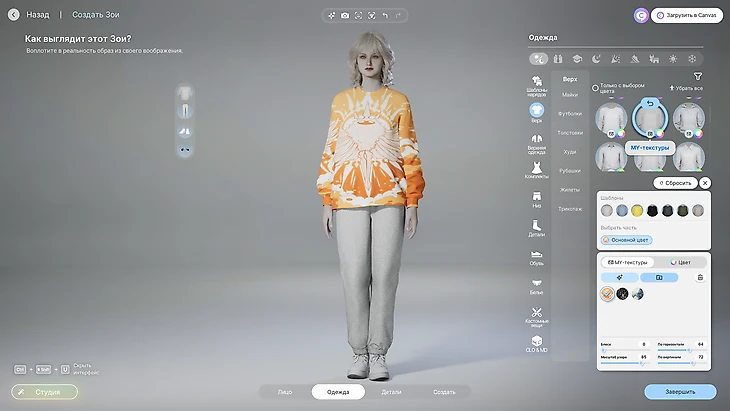Click the Сбросить reset button
Screen dimensions: 730x411
(675, 183)
